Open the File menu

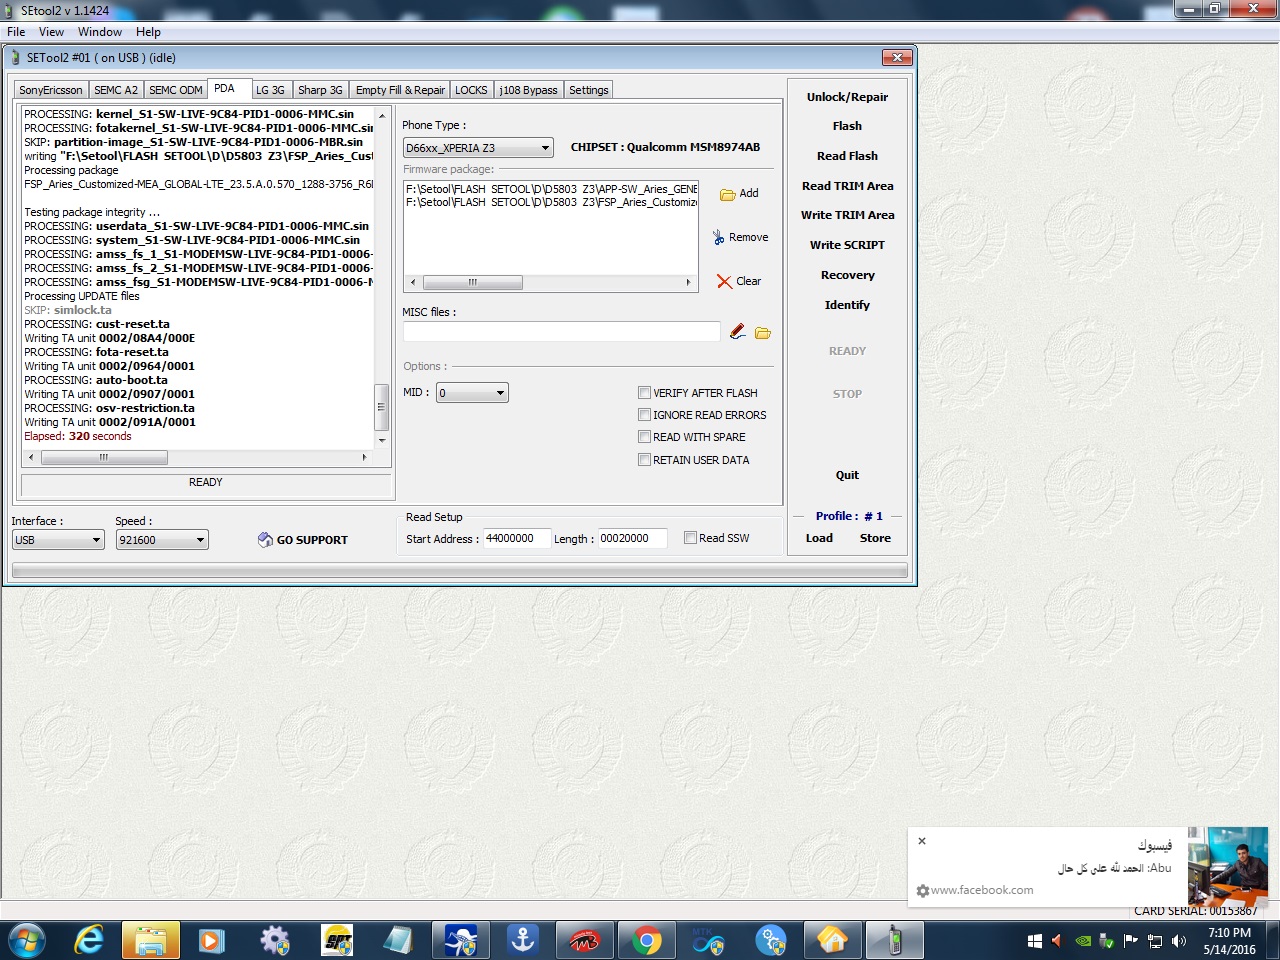pyautogui.click(x=16, y=32)
